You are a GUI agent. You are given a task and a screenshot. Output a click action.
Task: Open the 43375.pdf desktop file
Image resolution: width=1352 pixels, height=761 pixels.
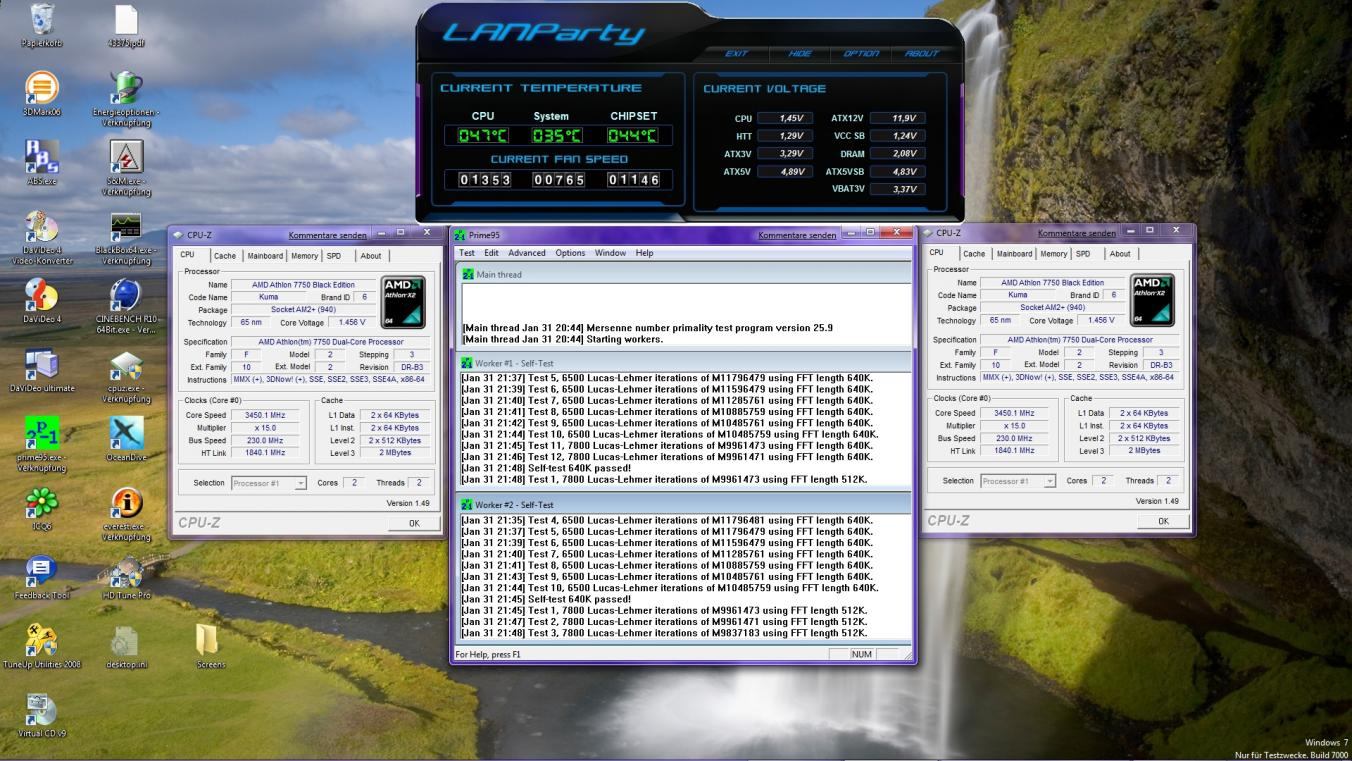[x=126, y=19]
